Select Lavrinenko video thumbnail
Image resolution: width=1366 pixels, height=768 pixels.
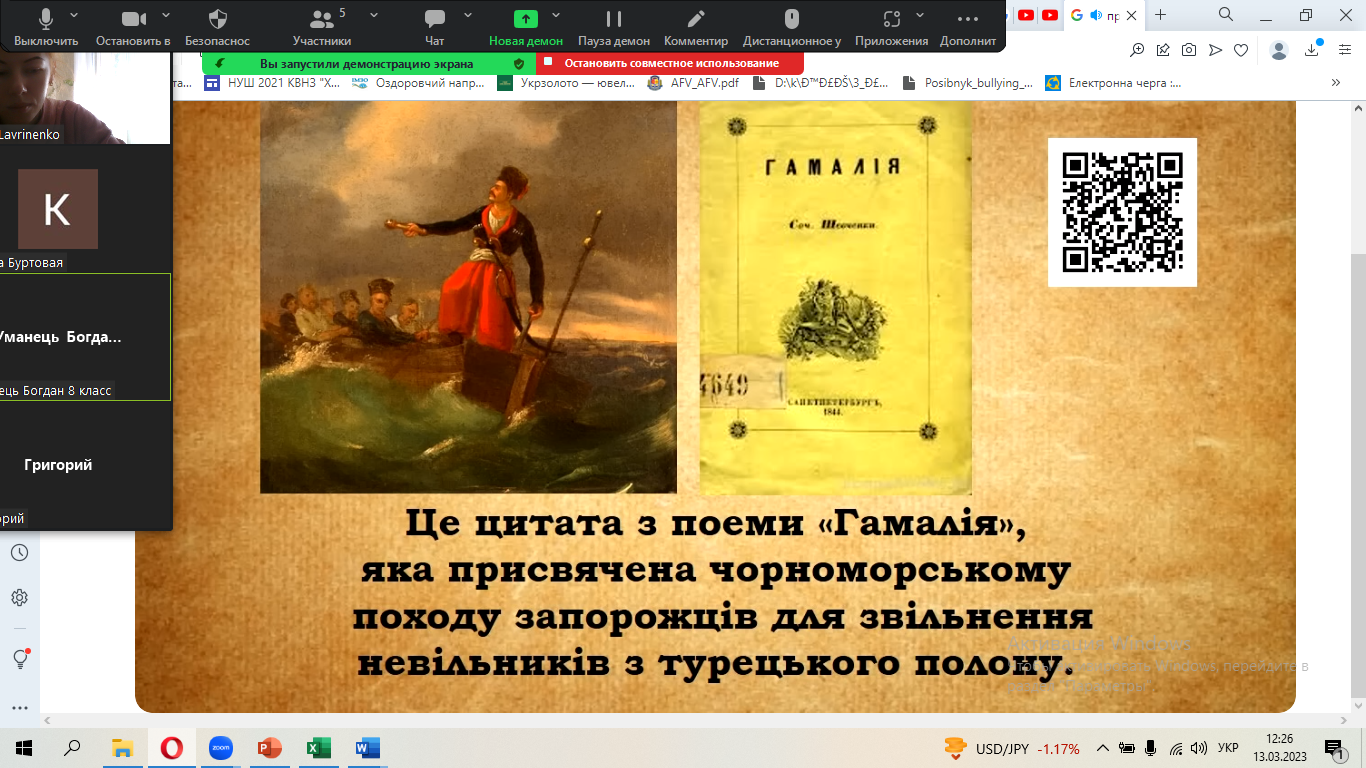85,100
